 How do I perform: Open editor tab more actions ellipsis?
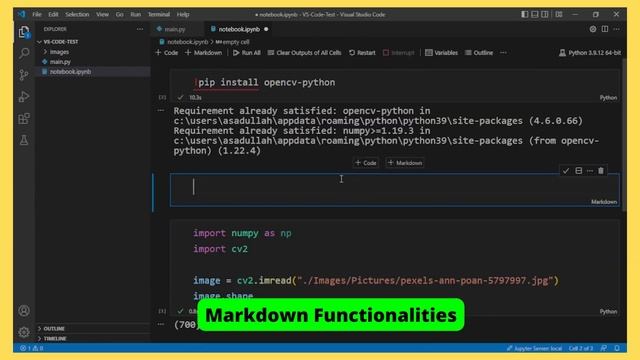[x=616, y=29]
